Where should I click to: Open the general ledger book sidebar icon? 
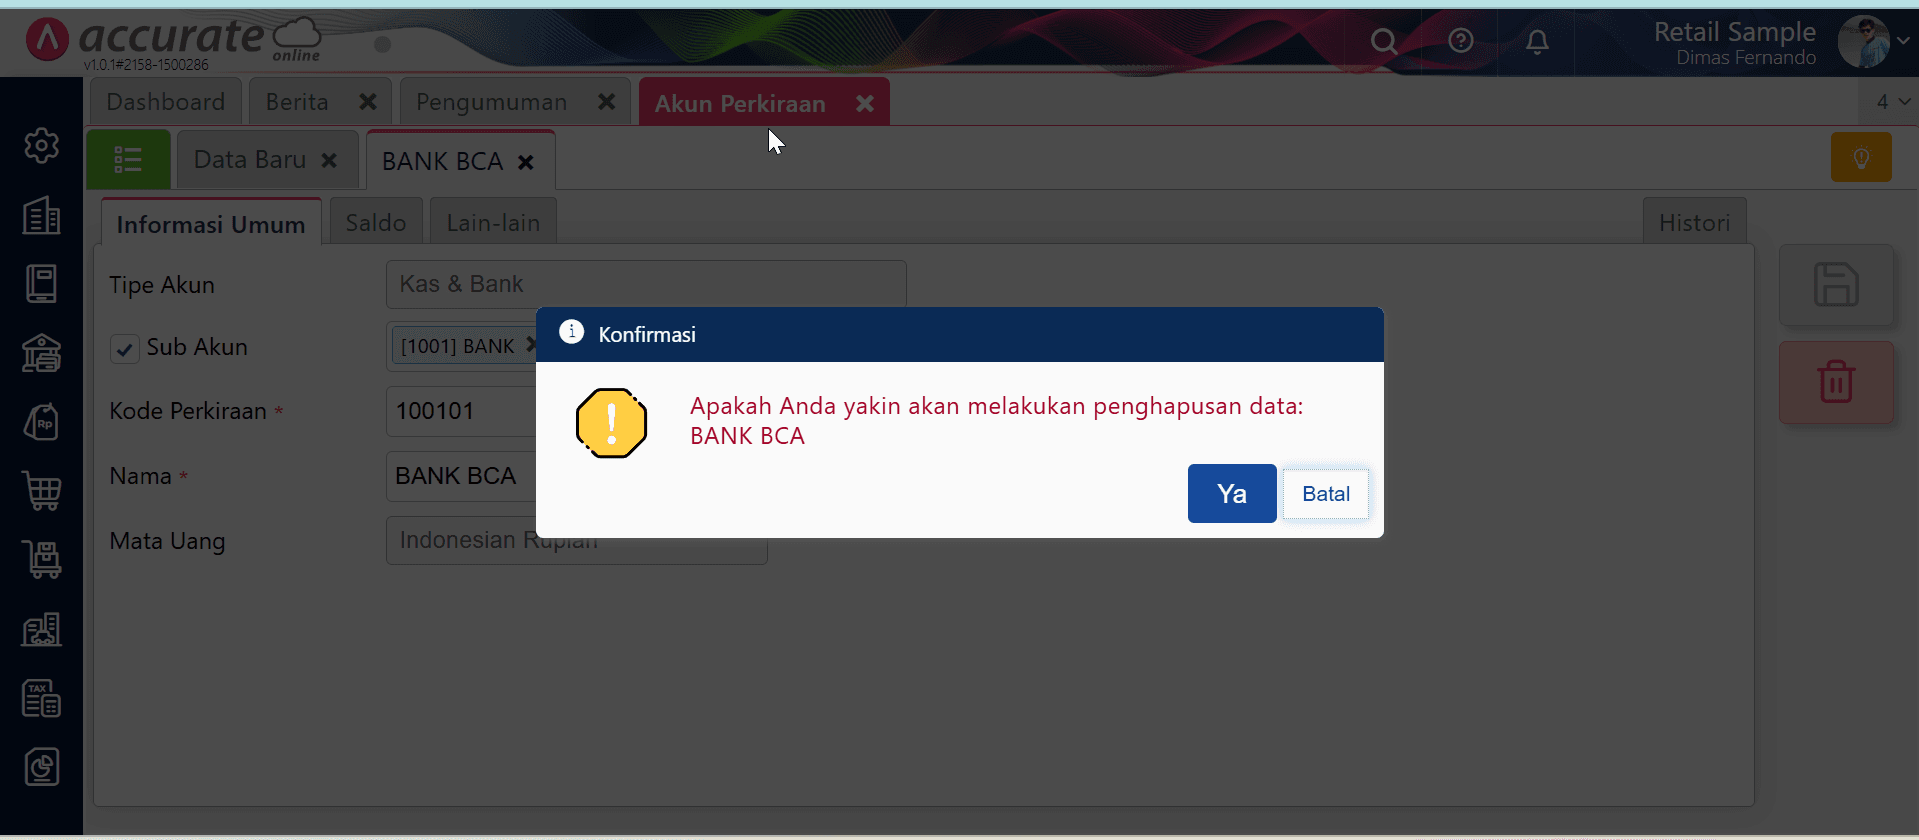pos(42,284)
